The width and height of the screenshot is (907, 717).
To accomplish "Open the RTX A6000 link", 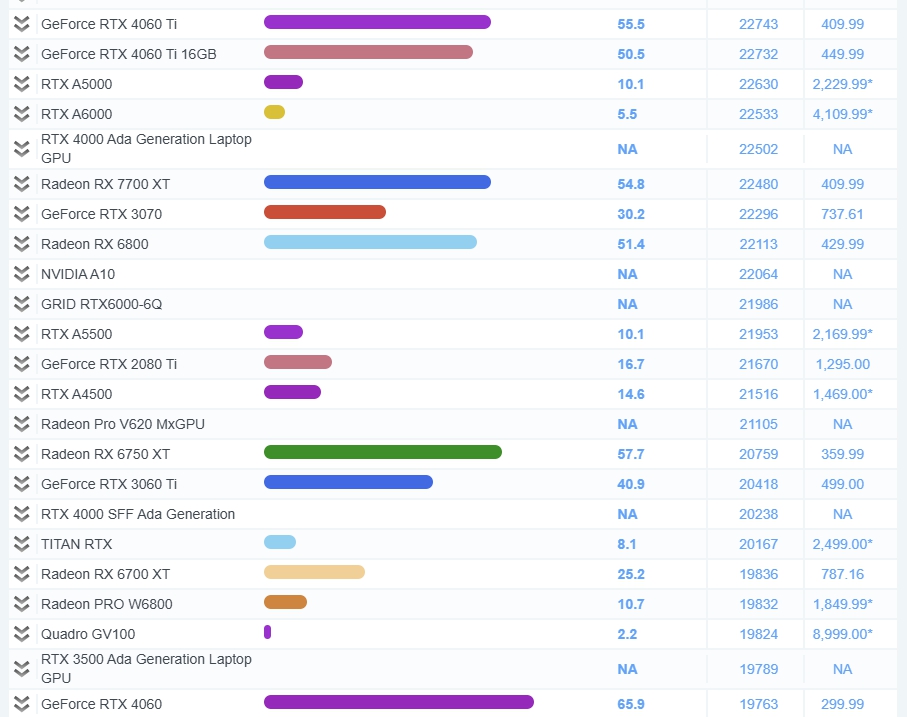I will click(x=76, y=114).
